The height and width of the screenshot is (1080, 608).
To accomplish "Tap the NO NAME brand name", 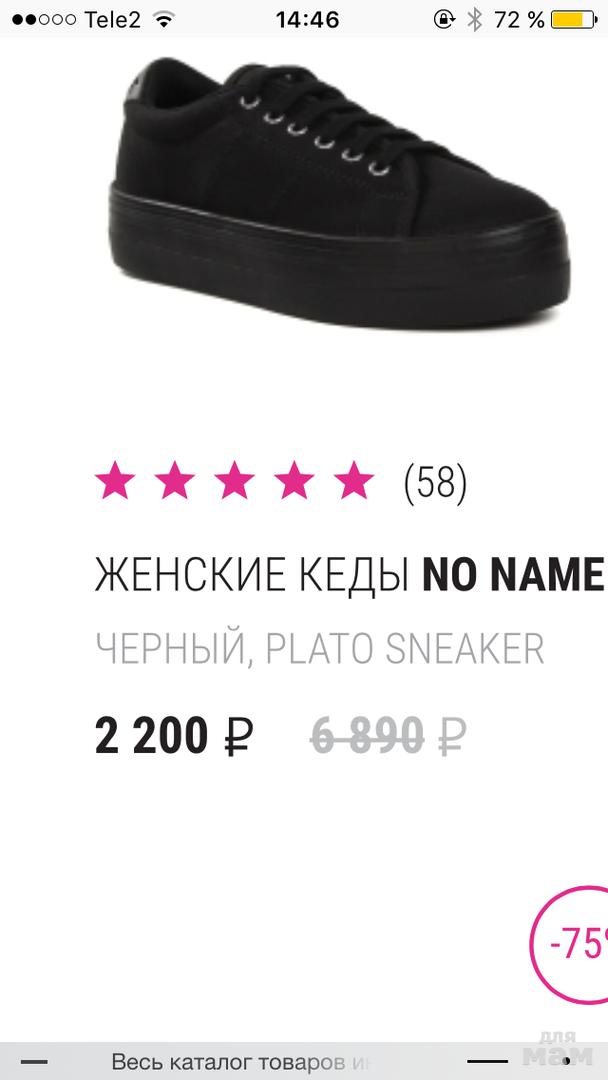I will [513, 575].
